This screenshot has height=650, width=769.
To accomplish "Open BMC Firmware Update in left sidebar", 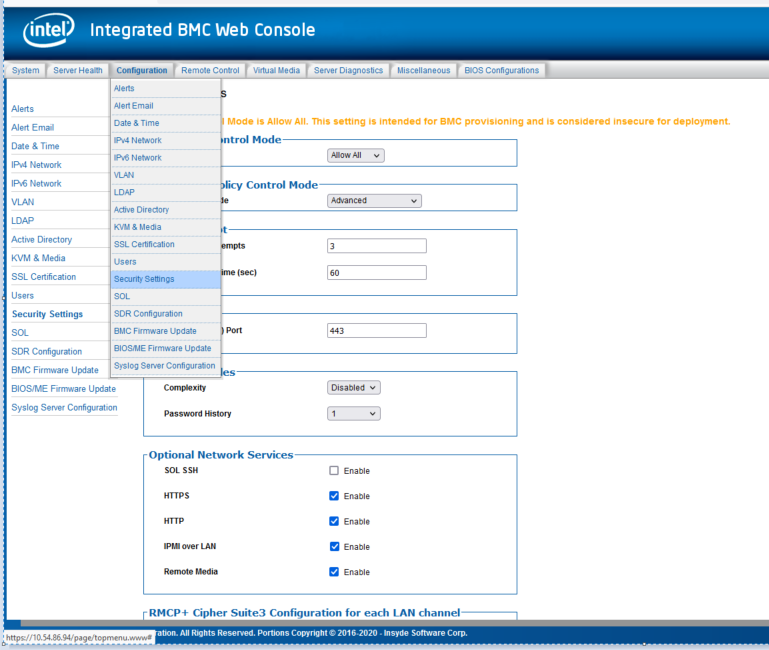I will [x=55, y=370].
